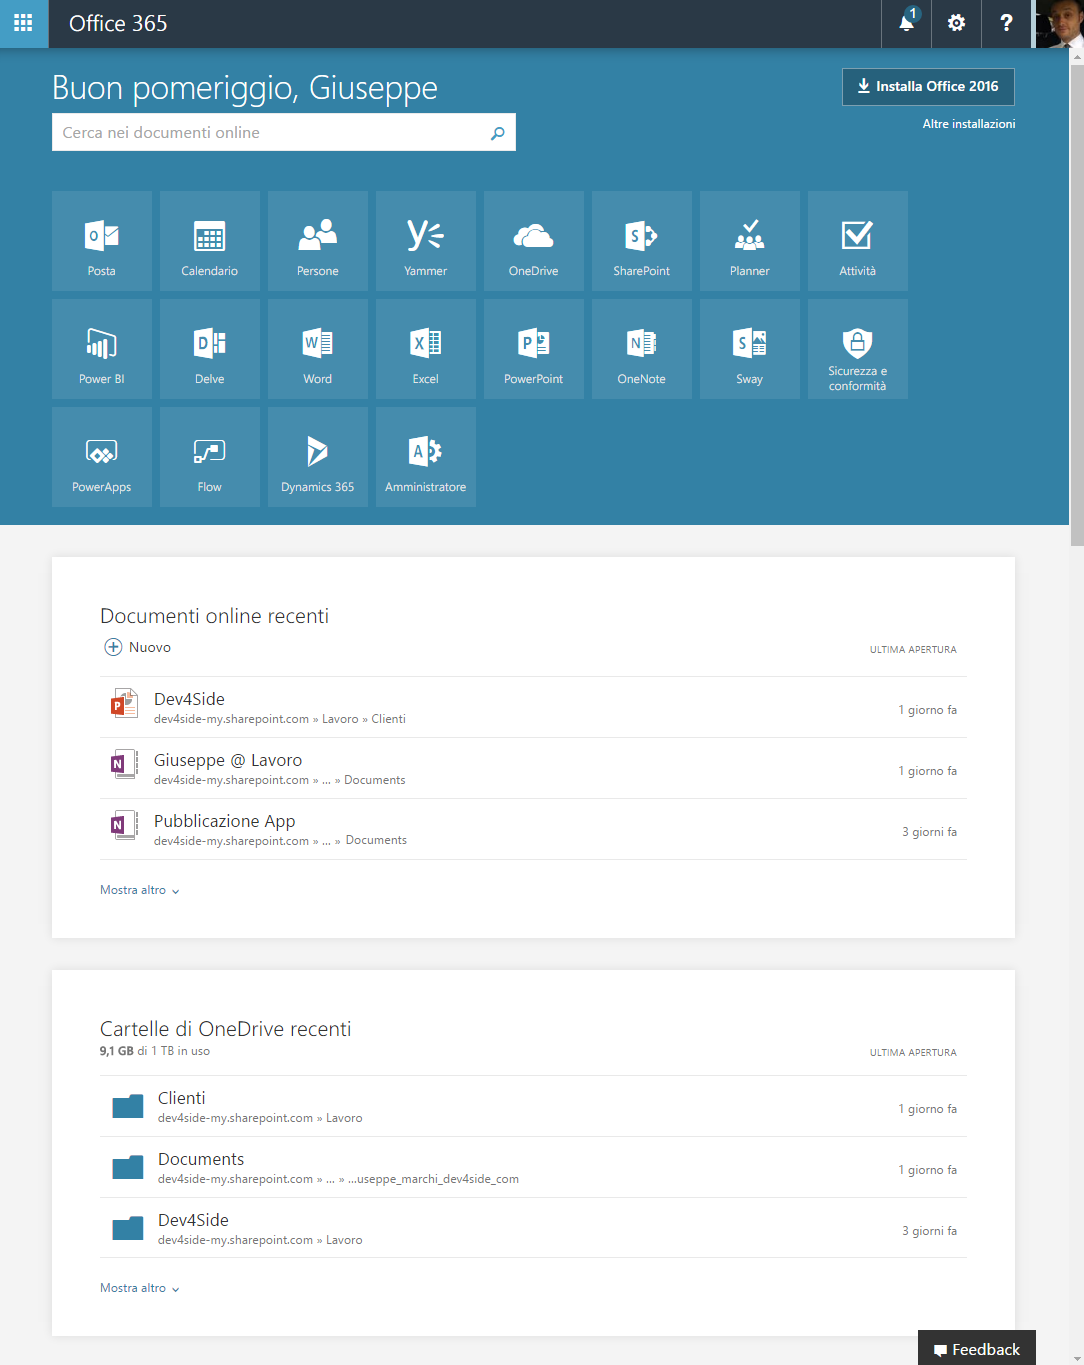1084x1365 pixels.
Task: Open the OneDrive tile
Action: (534, 241)
